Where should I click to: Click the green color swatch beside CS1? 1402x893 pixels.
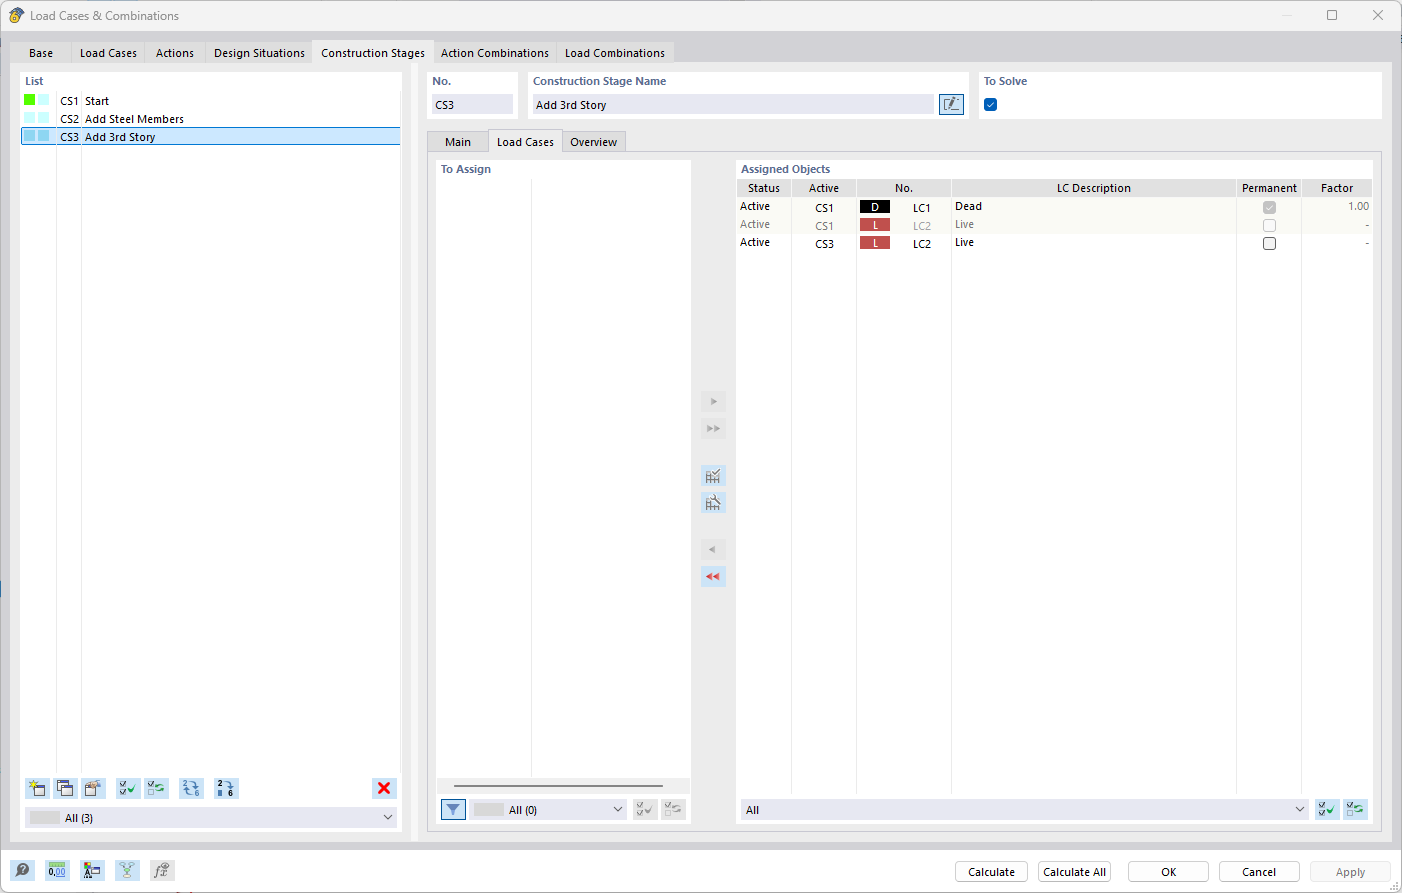28,100
